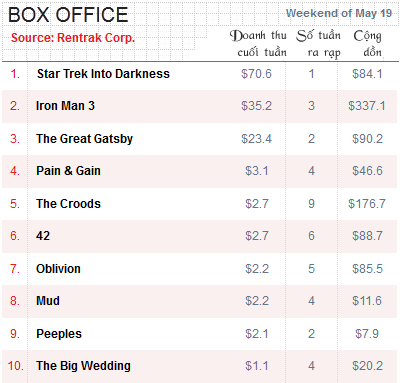Image resolution: width=400 pixels, height=383 pixels.
Task: Click The Great Gatsby movie title
Action: point(85,139)
